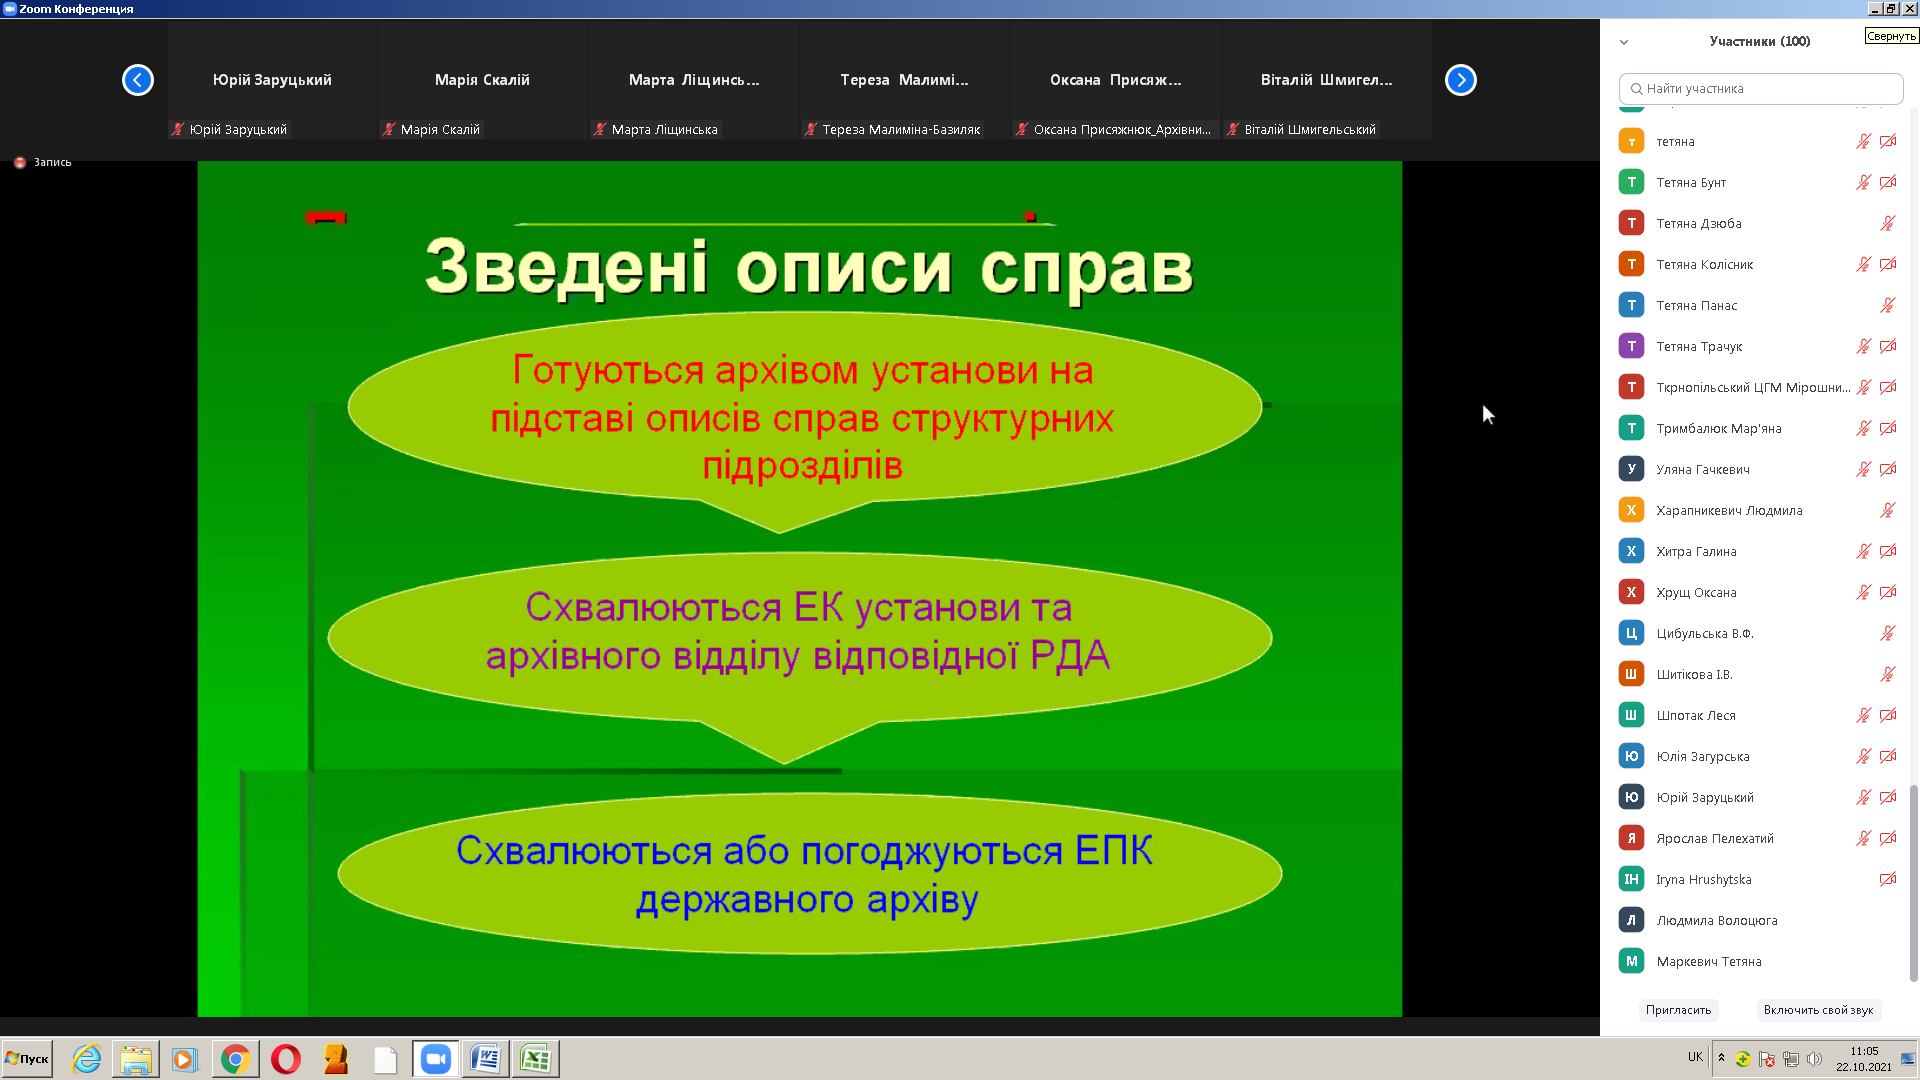Click camera-off icon for Тетяна Трачук
This screenshot has width=1920, height=1080.
tap(1888, 346)
